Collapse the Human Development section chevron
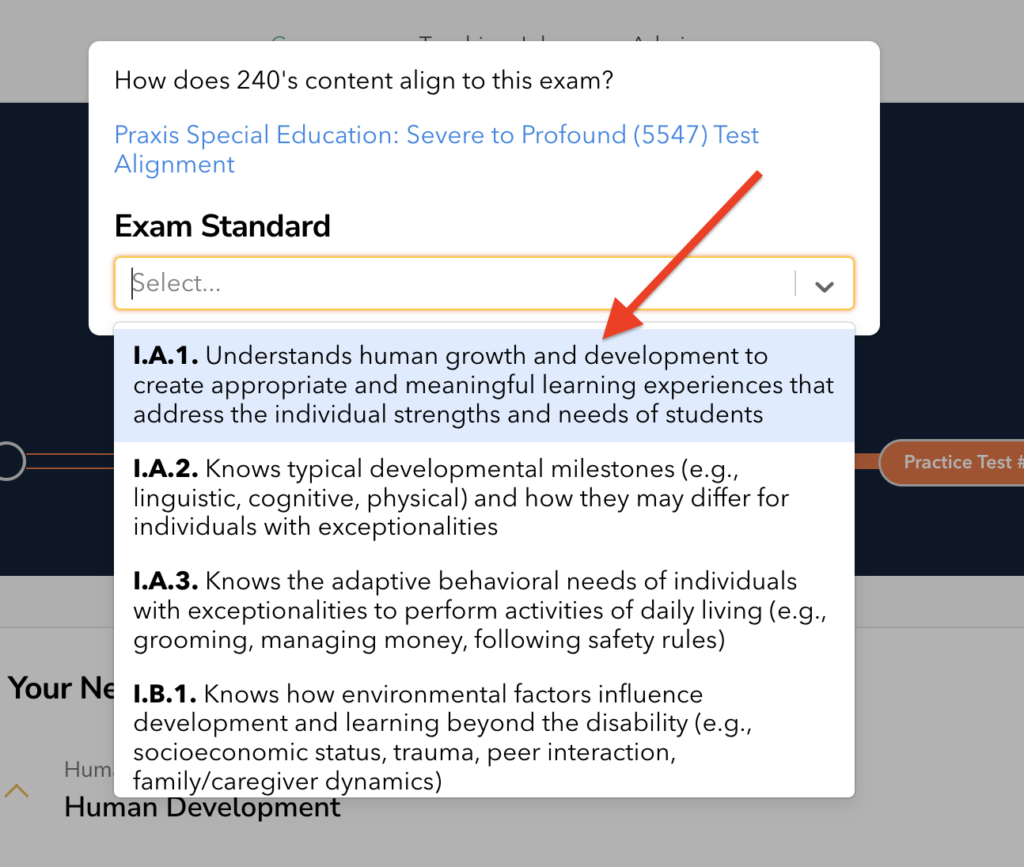 [x=17, y=789]
